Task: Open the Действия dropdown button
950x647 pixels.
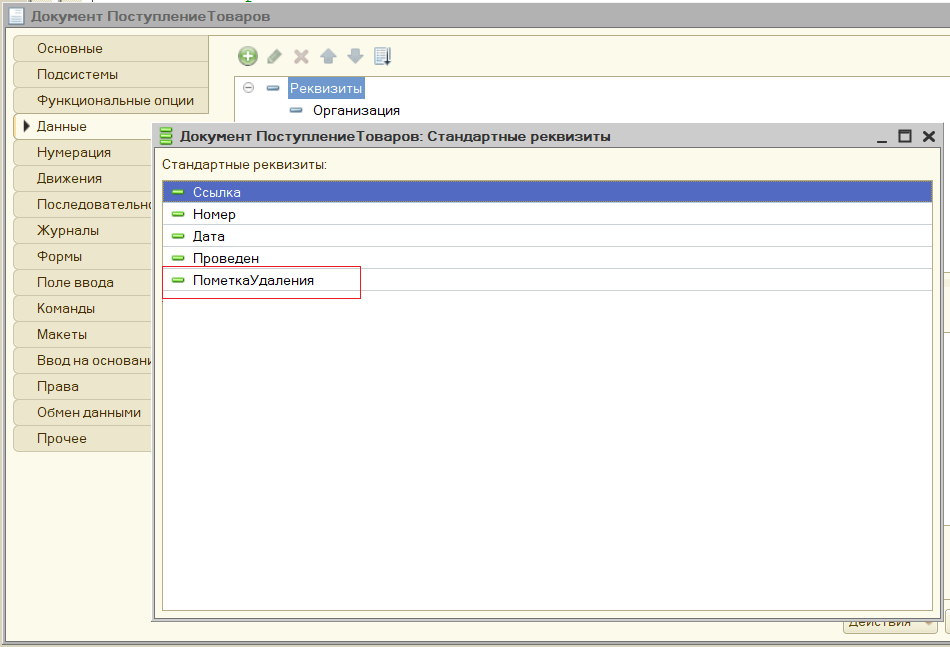Action: (x=889, y=624)
